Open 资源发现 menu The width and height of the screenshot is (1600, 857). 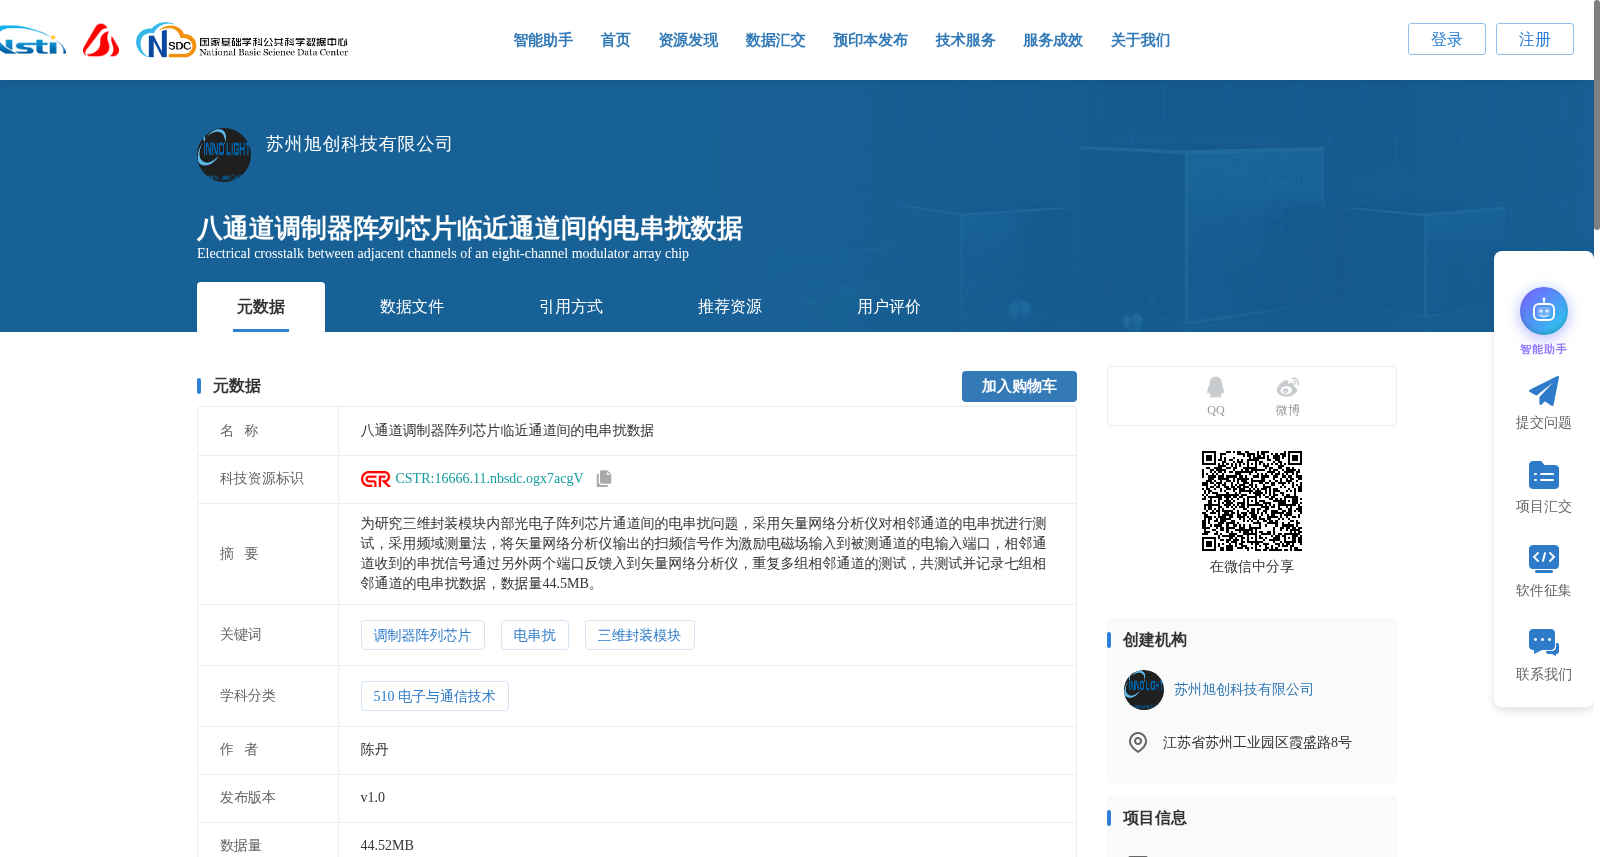(688, 40)
